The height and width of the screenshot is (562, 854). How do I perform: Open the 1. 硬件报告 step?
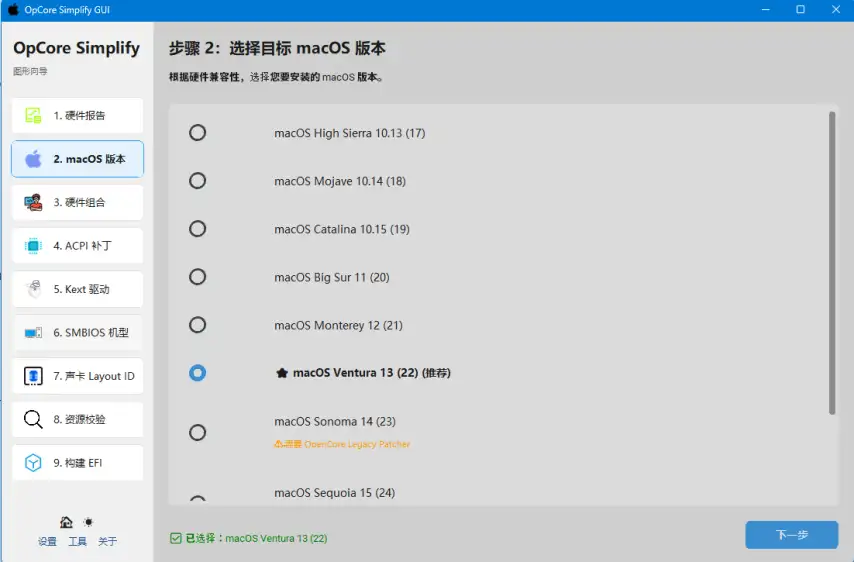tap(79, 116)
